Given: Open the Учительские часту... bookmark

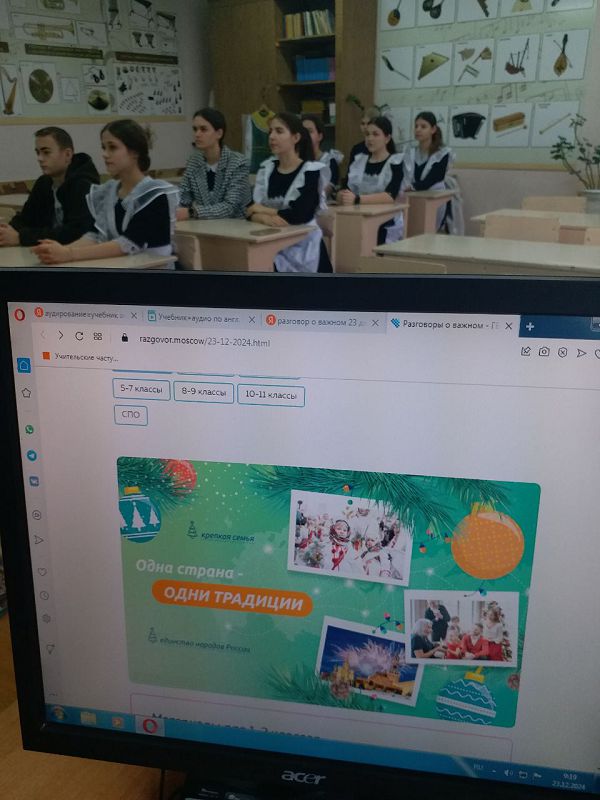Looking at the screenshot, I should [81, 357].
